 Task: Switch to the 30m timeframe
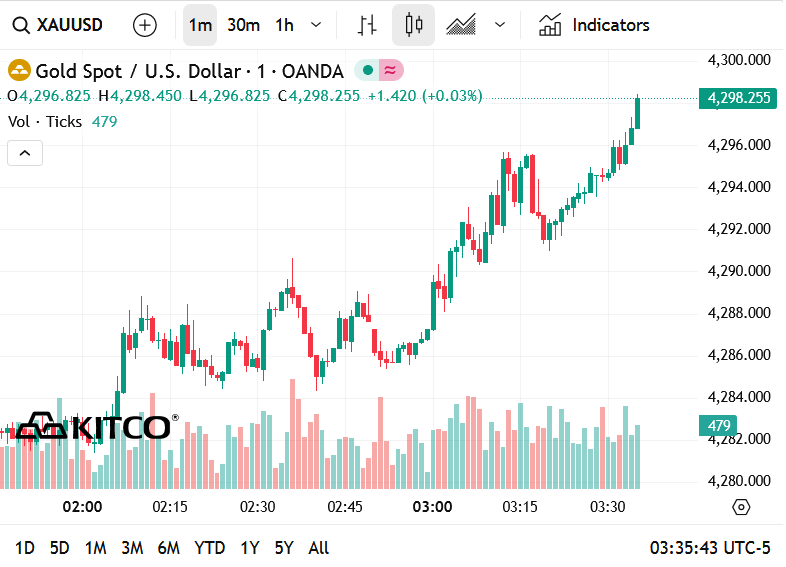click(244, 25)
